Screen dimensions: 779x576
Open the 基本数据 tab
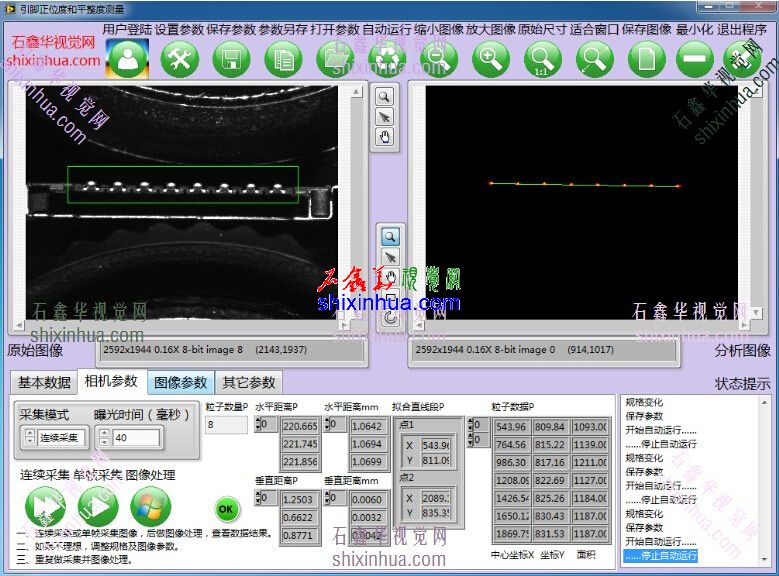pos(44,382)
